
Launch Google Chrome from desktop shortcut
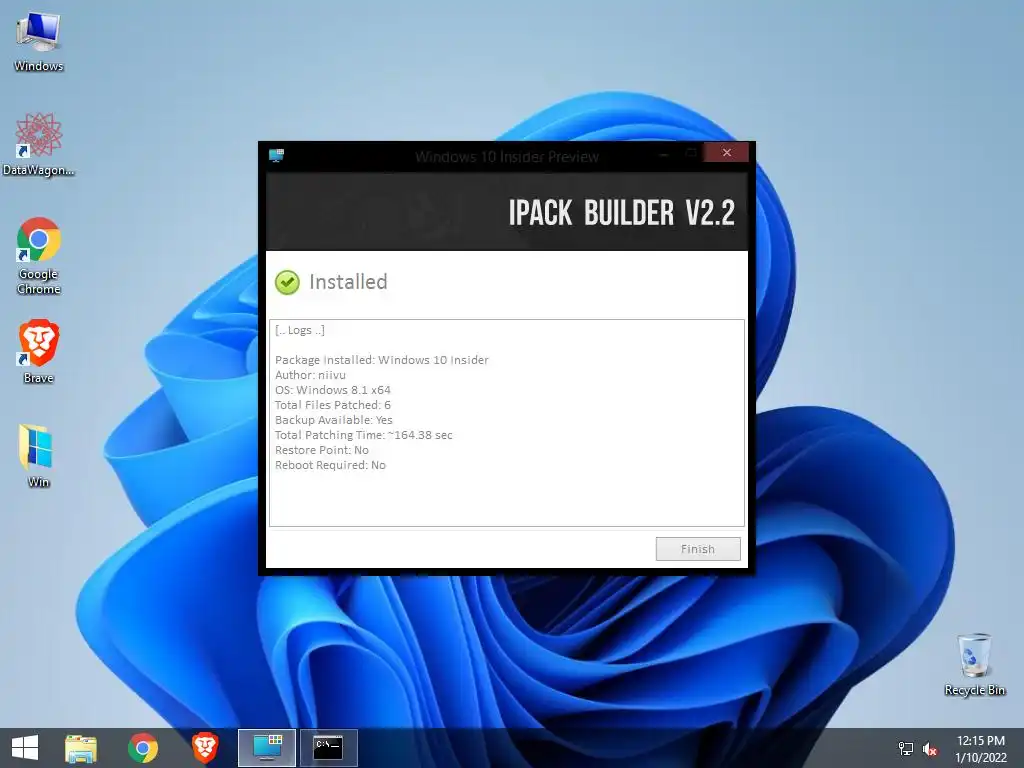39,256
